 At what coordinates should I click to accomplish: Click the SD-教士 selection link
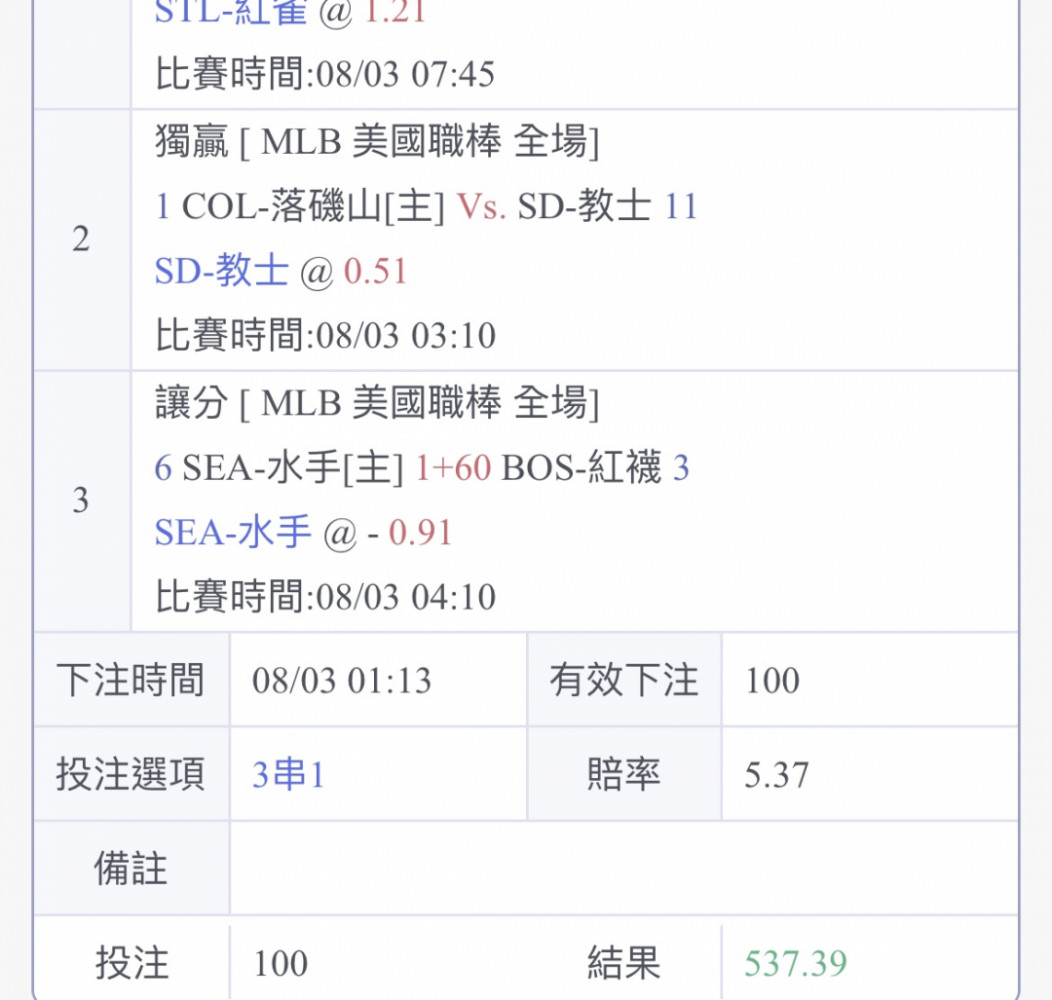pyautogui.click(x=221, y=271)
